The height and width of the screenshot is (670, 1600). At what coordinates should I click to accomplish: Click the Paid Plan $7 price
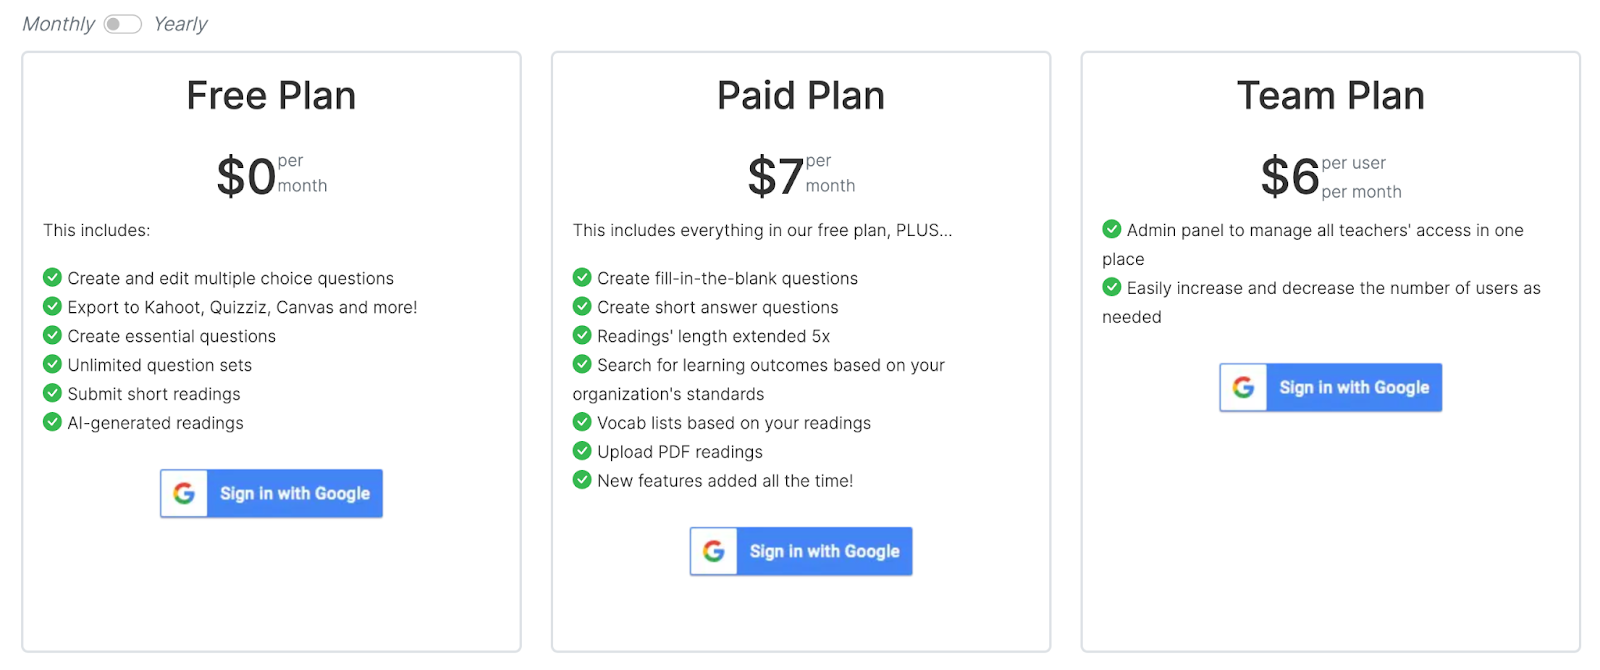click(x=775, y=177)
